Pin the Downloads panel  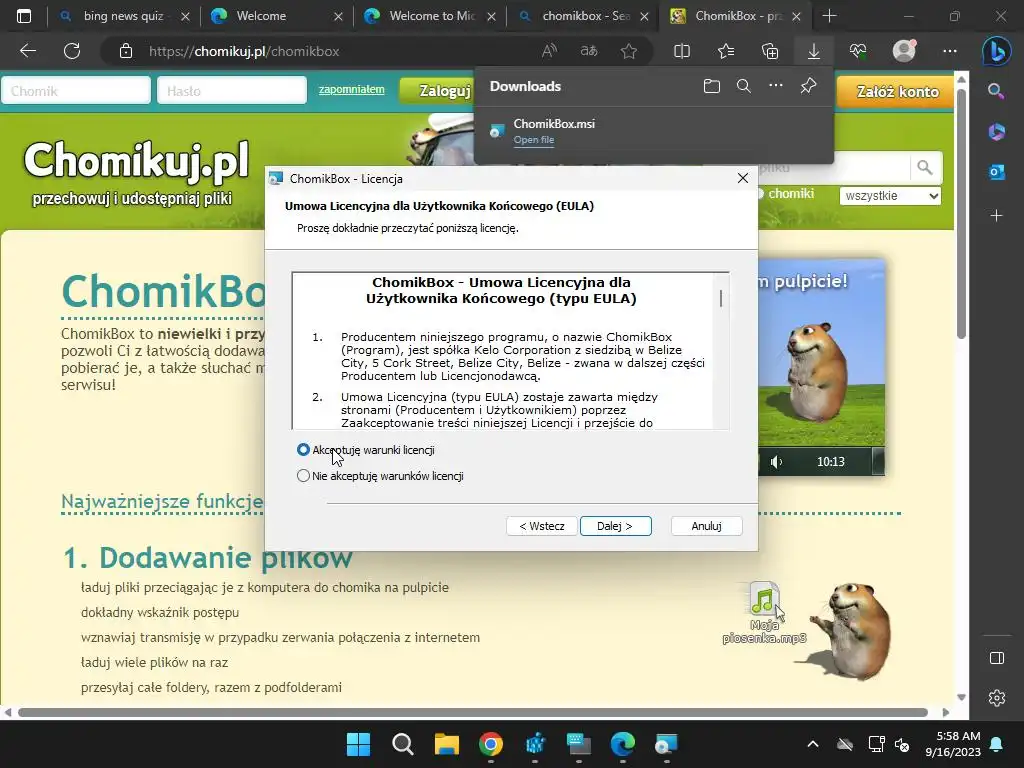coord(808,86)
